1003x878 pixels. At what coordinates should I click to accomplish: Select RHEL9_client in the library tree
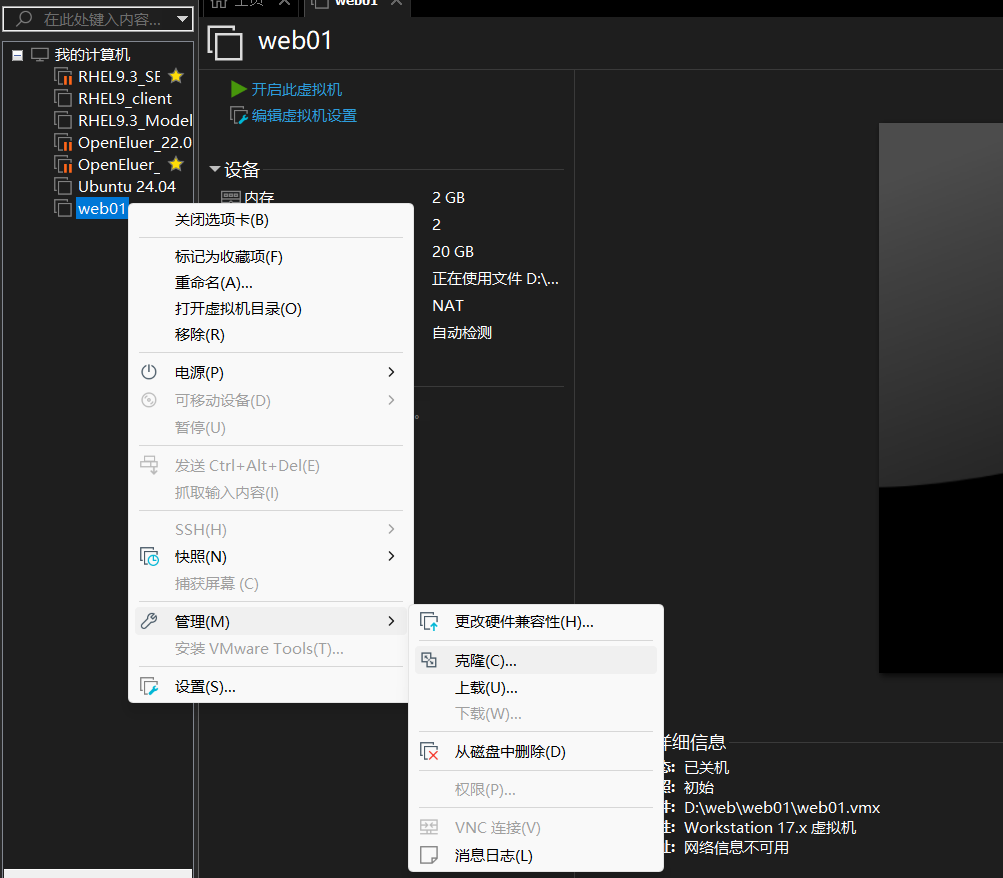pos(125,98)
